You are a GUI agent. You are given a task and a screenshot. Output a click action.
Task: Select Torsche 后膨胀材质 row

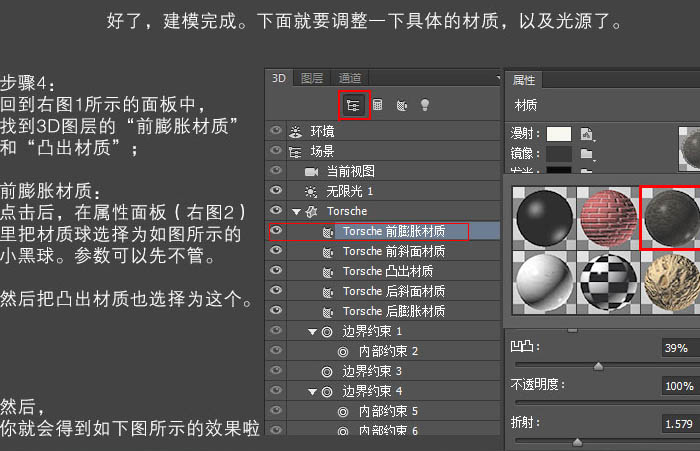pyautogui.click(x=384, y=311)
